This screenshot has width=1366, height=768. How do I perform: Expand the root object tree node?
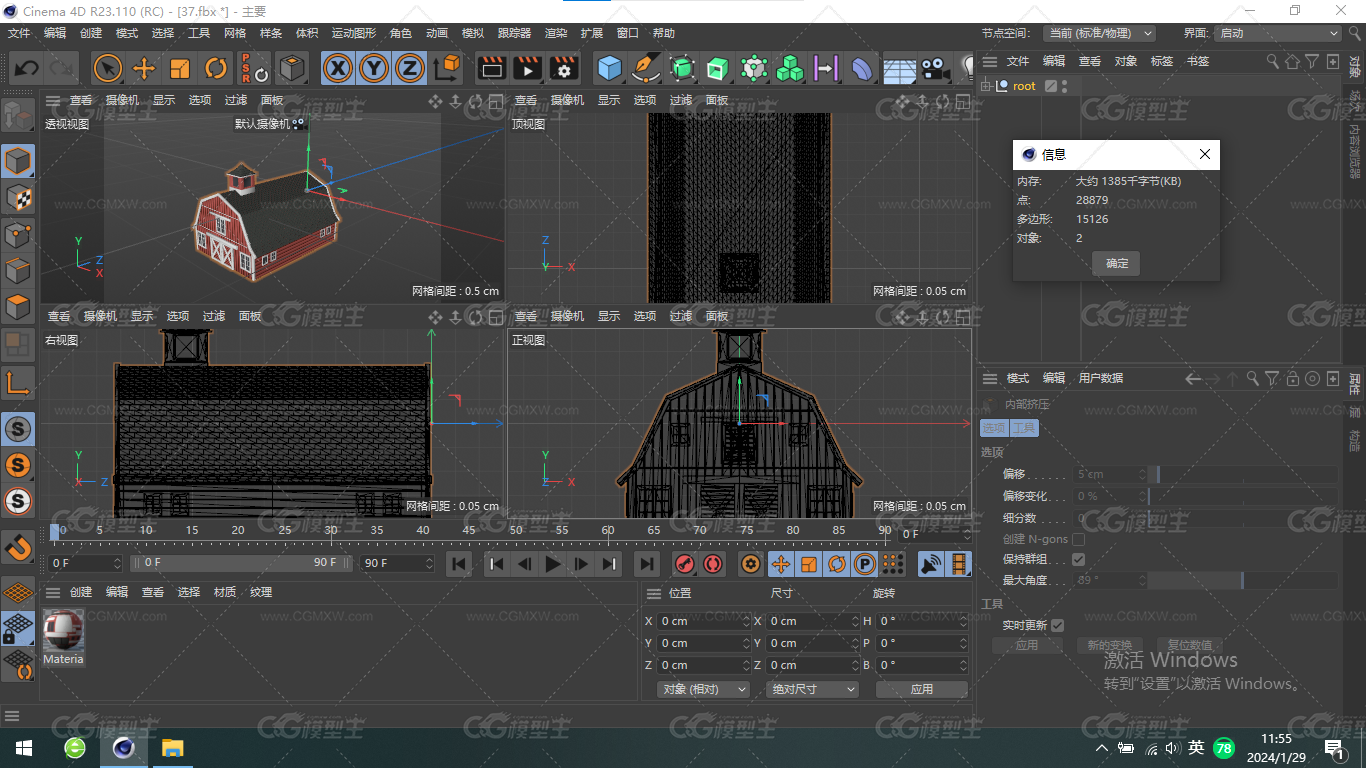(x=986, y=86)
